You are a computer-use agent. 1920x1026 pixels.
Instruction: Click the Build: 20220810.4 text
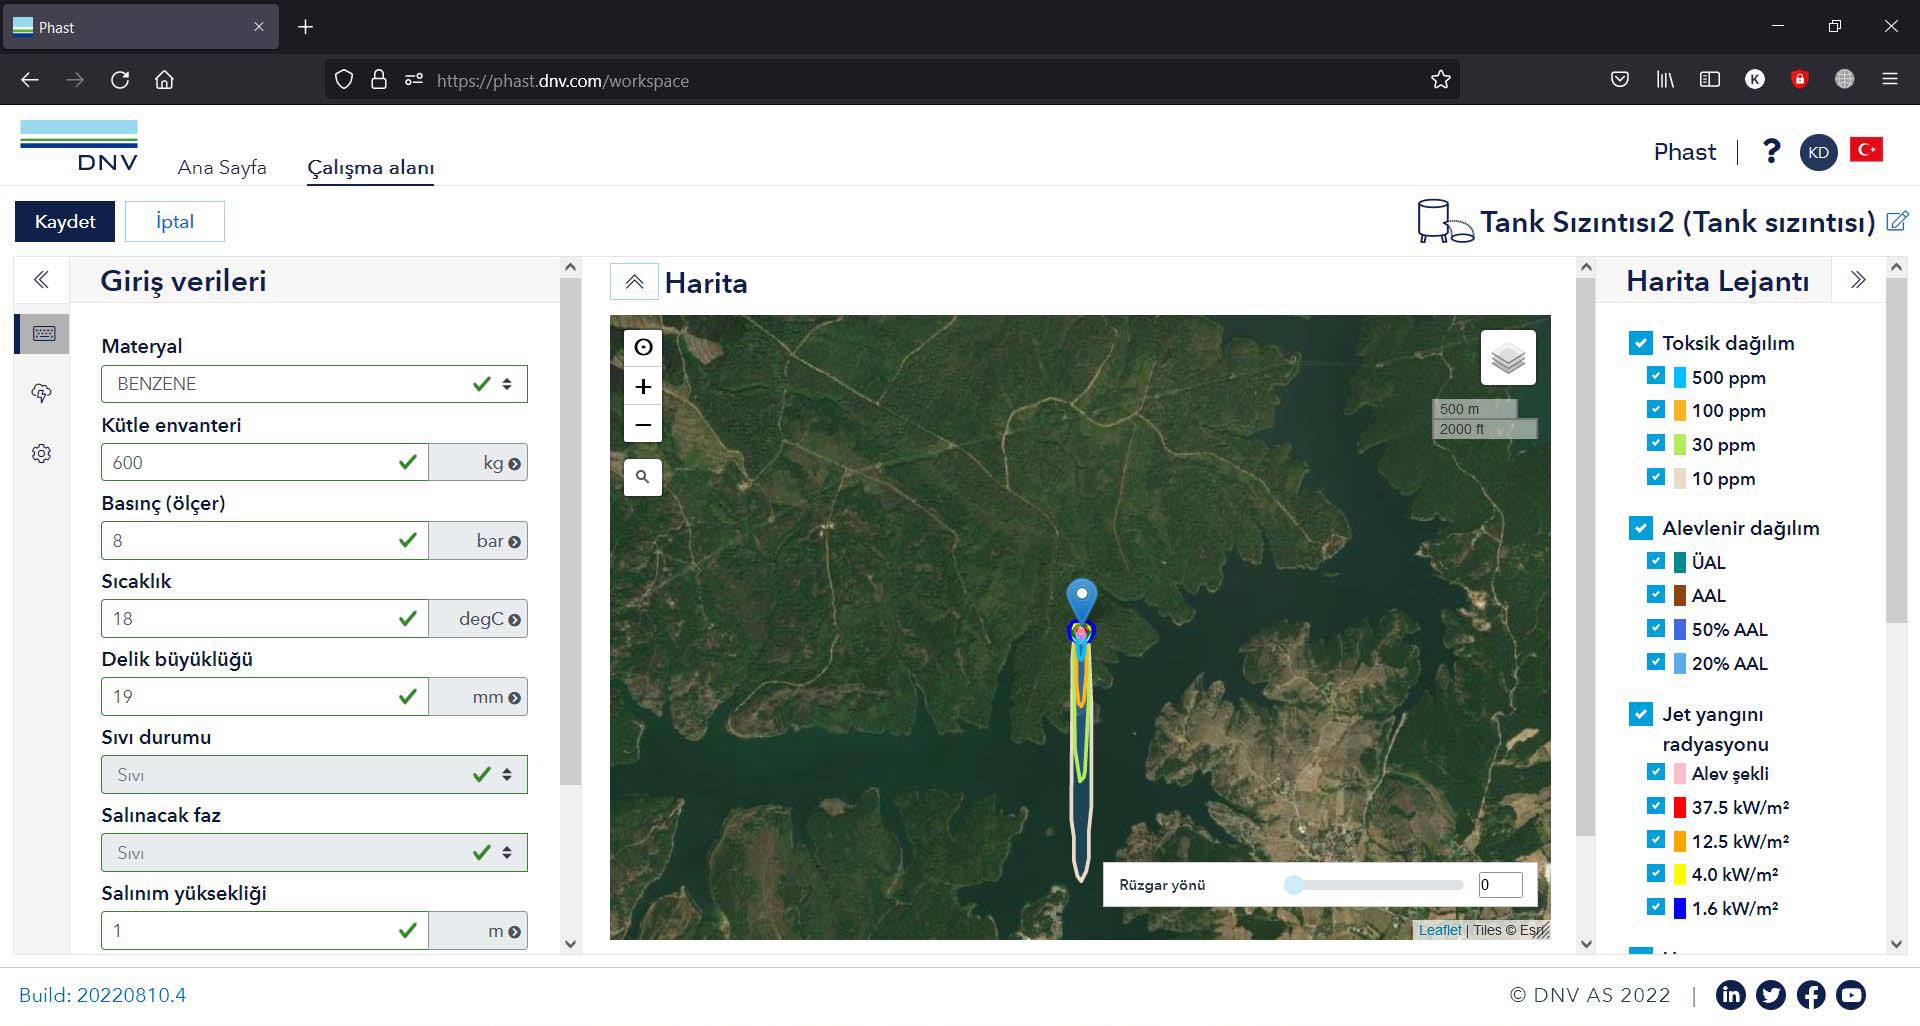(103, 995)
